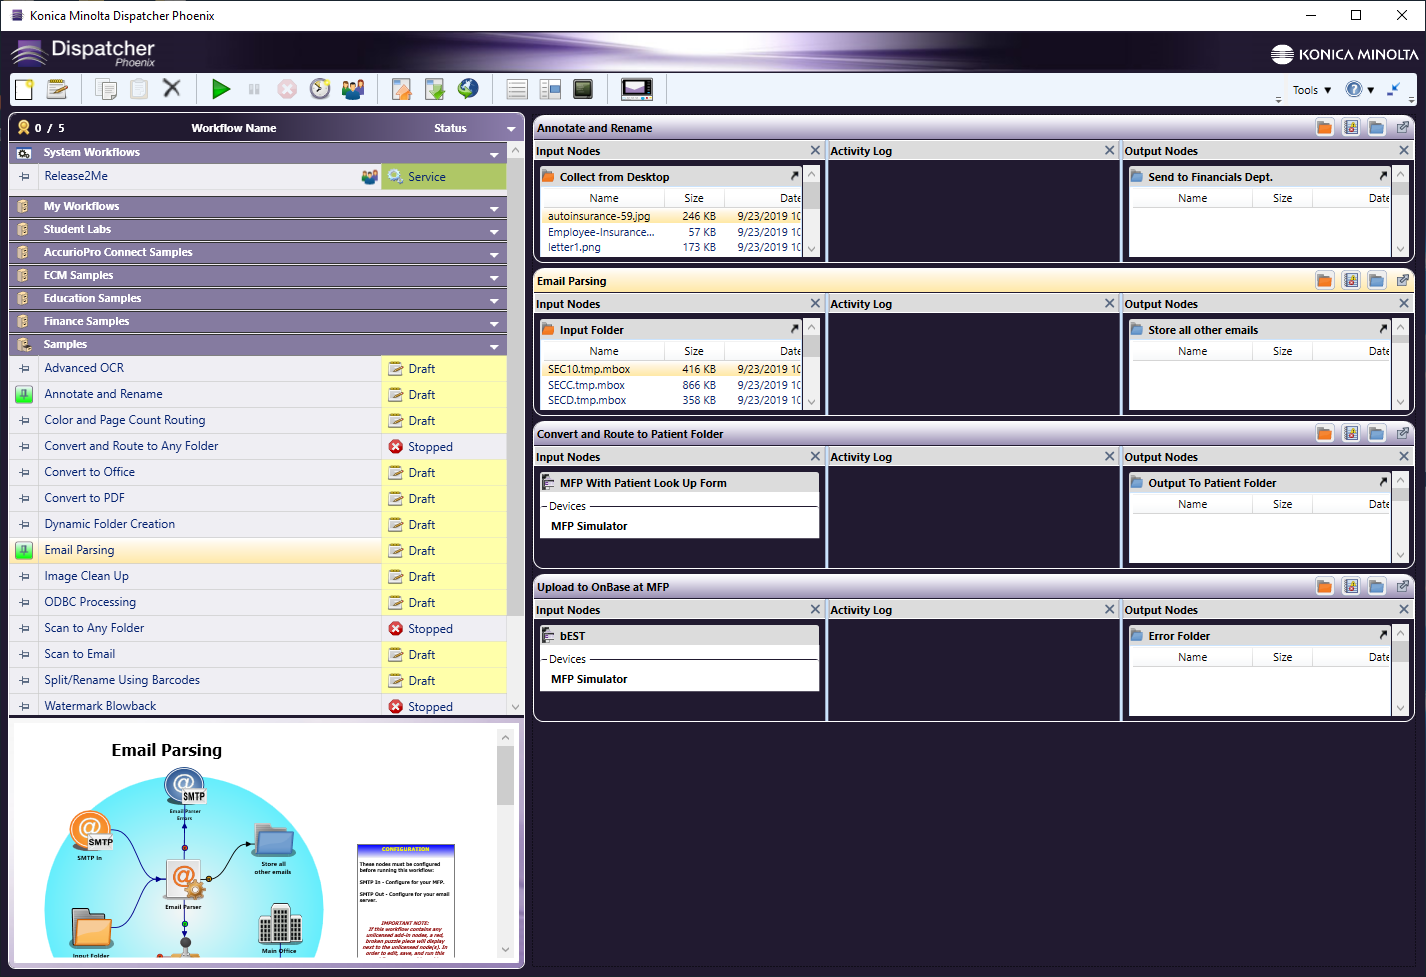Image resolution: width=1426 pixels, height=977 pixels.
Task: Close Input Nodes in the Email Parsing panel
Action: click(x=815, y=303)
